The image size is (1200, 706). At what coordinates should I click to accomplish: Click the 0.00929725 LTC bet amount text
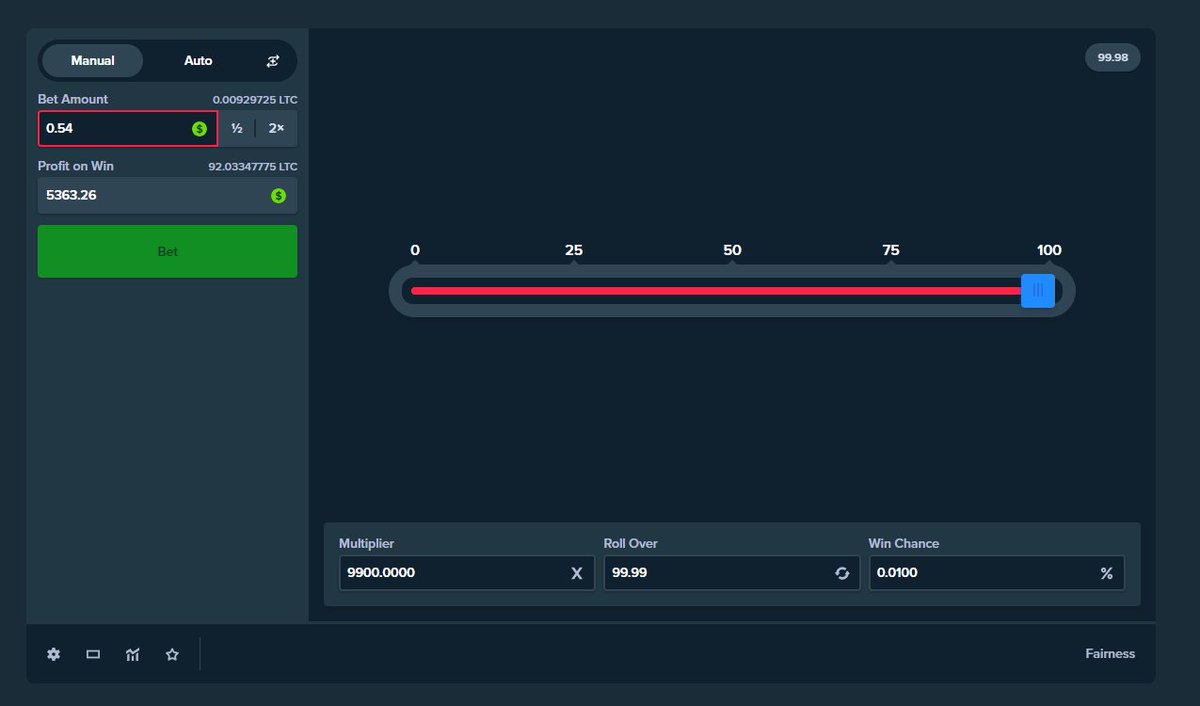point(255,100)
